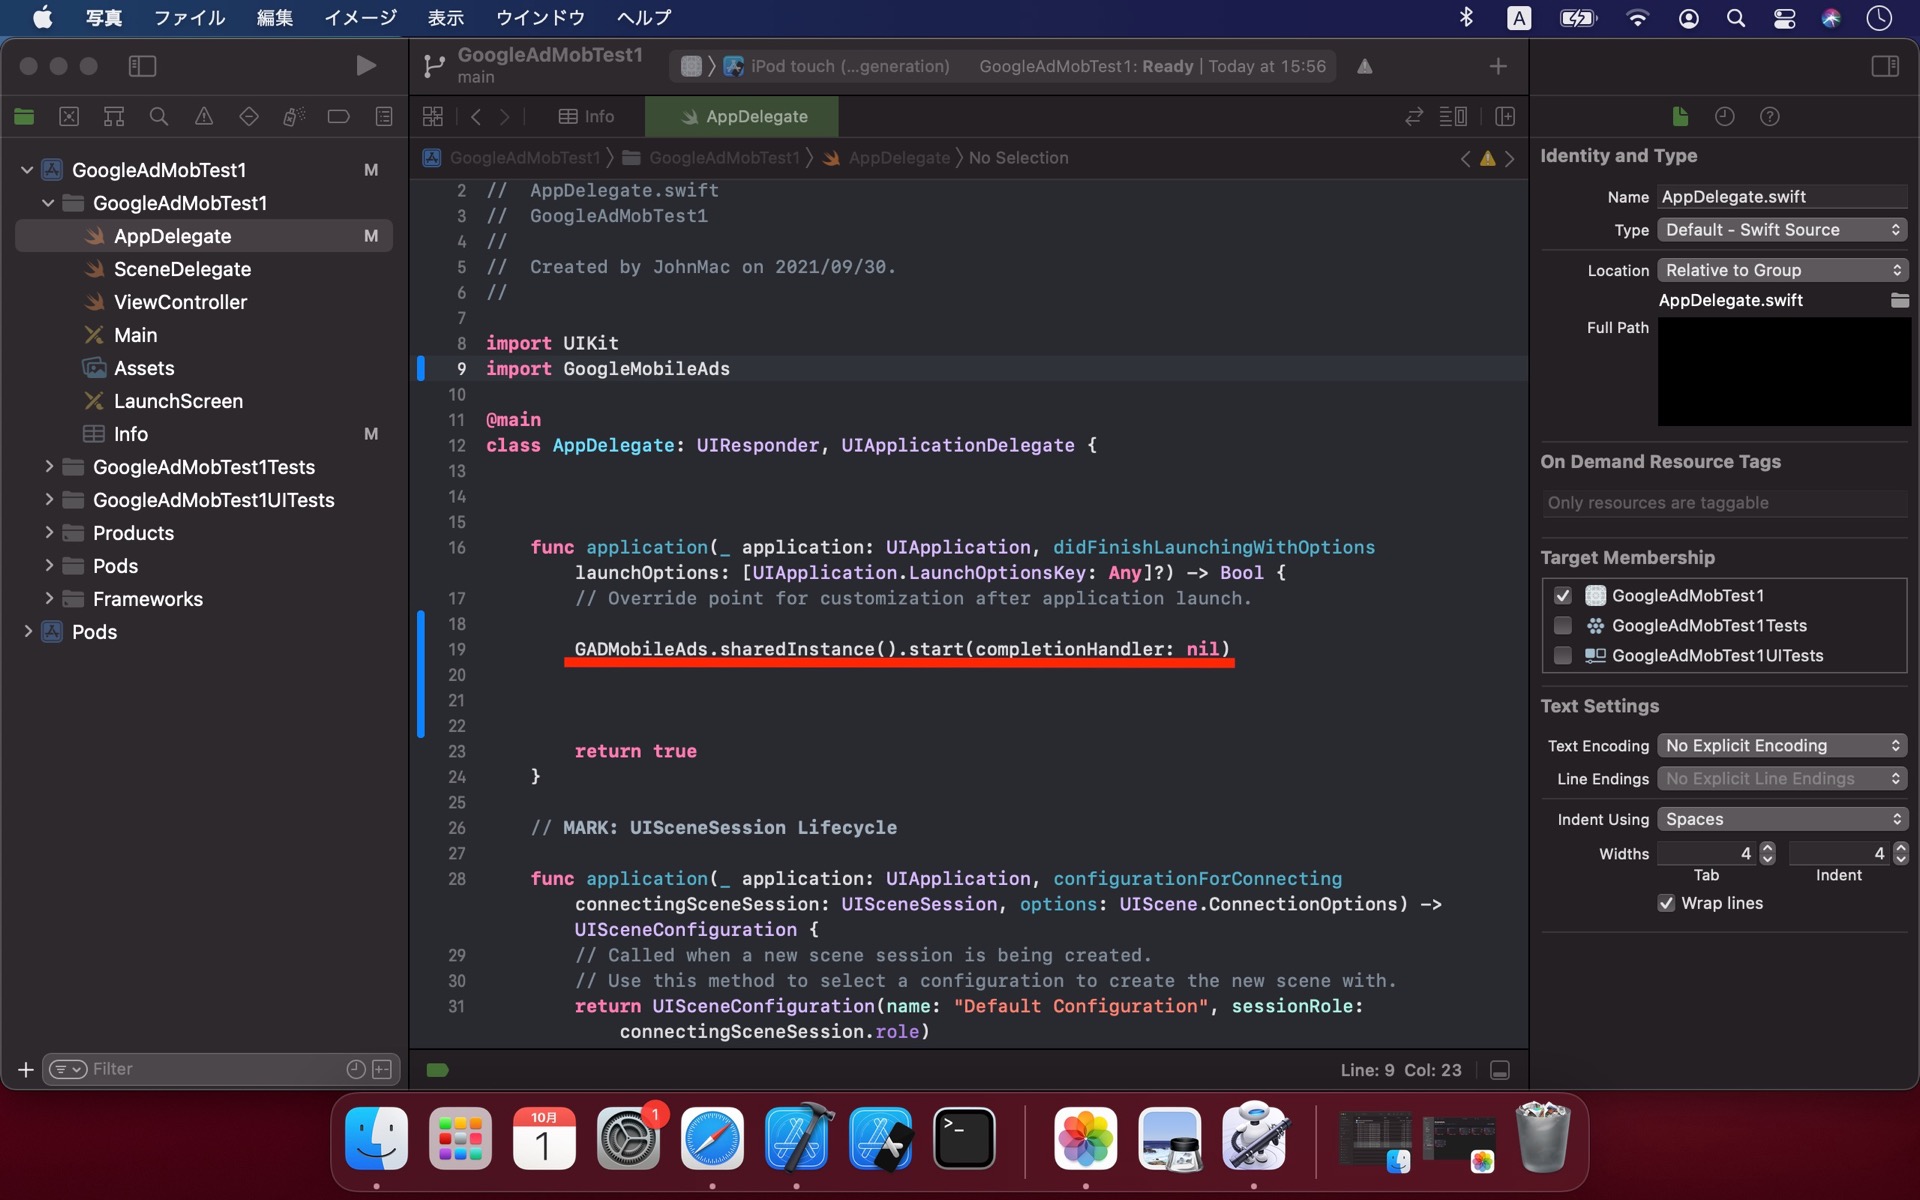The height and width of the screenshot is (1200, 1920).
Task: Show warning indicator in activity bar
Action: coord(1364,66)
